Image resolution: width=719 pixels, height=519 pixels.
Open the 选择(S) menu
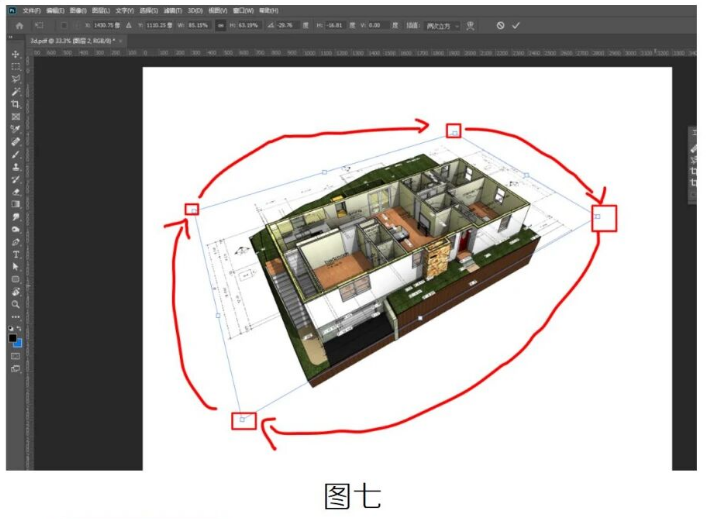click(148, 11)
